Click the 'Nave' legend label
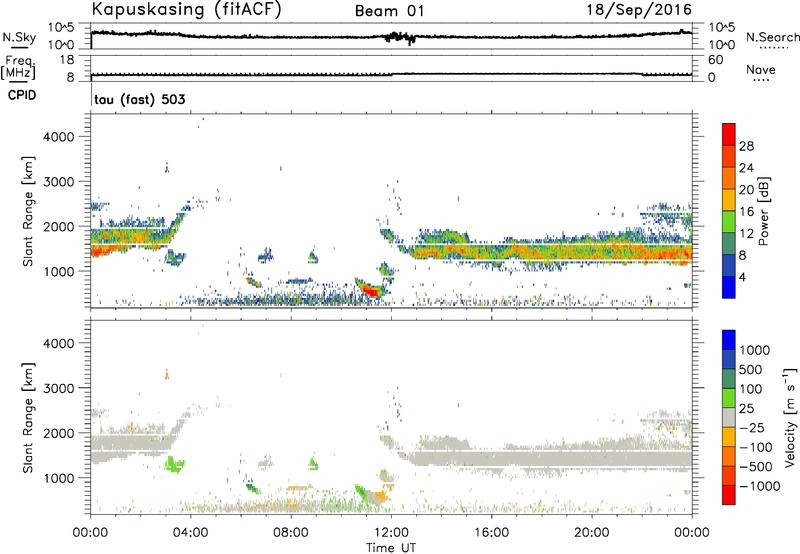Image resolution: width=800 pixels, height=554 pixels. point(761,69)
